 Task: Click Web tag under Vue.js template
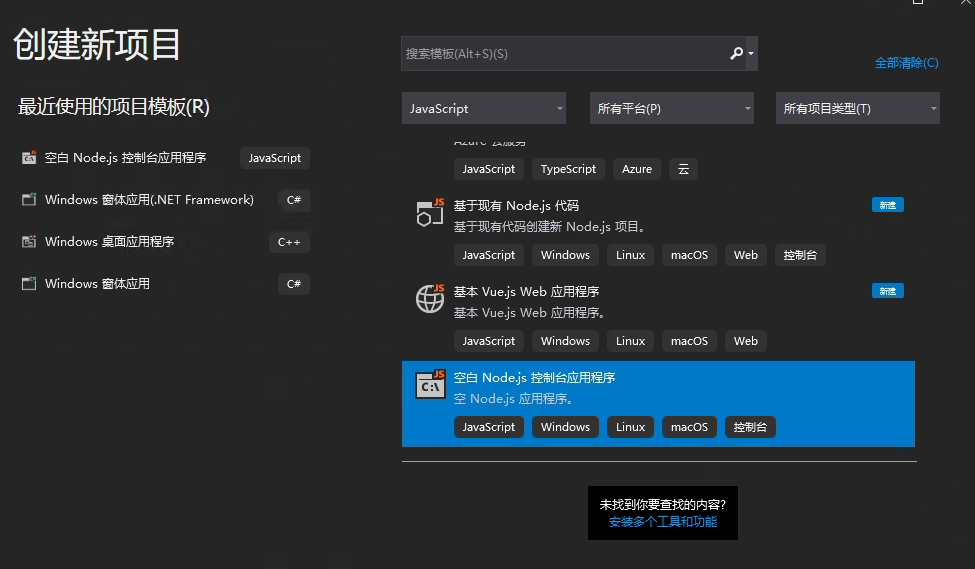click(x=746, y=341)
